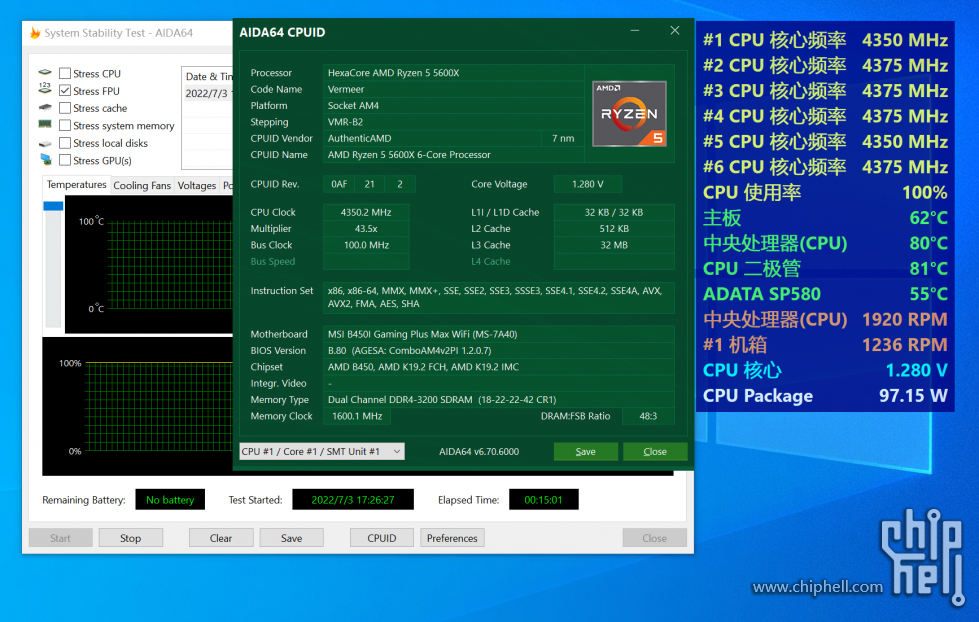This screenshot has width=979, height=622.
Task: Click the AIDA64 v6.70.6000 version label
Action: (x=479, y=452)
